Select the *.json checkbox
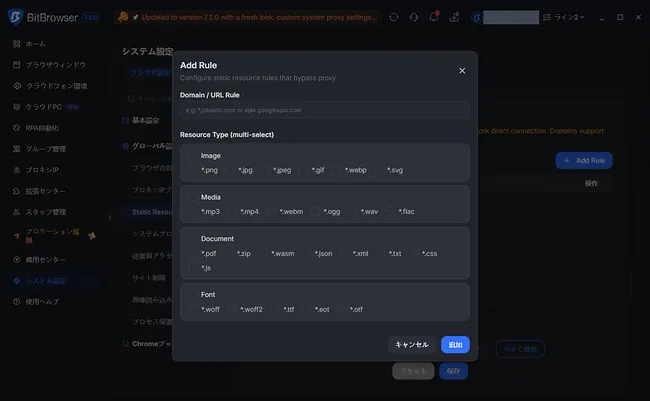Viewport: 650px width, 401px height. pos(306,253)
